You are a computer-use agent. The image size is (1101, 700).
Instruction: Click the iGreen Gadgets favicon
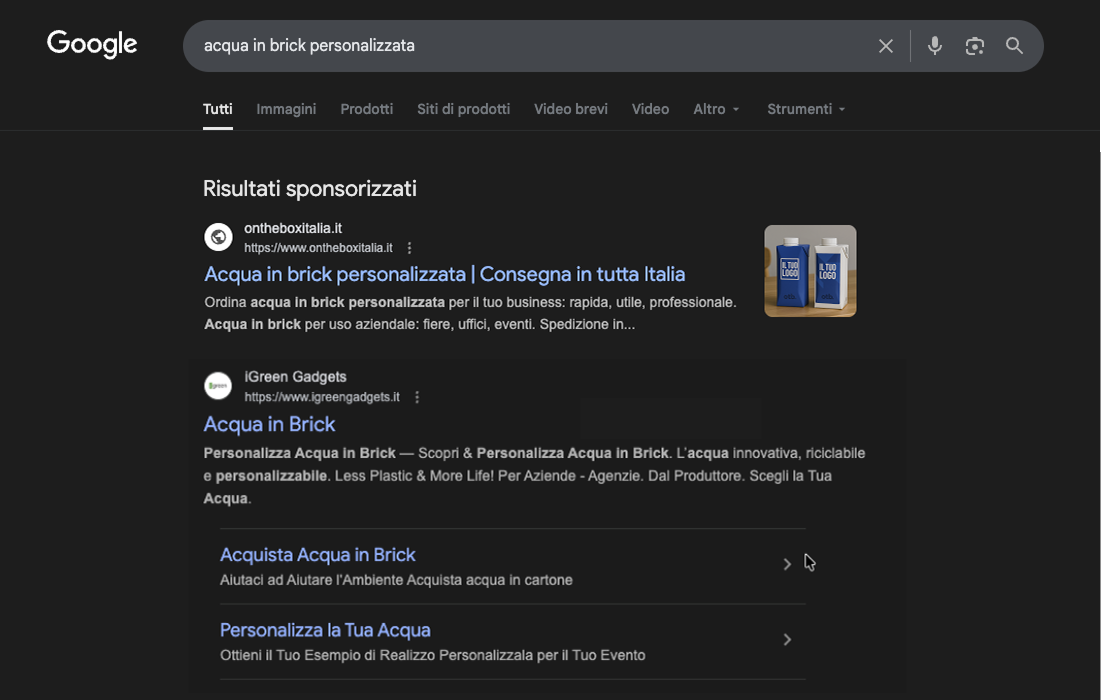click(218, 386)
